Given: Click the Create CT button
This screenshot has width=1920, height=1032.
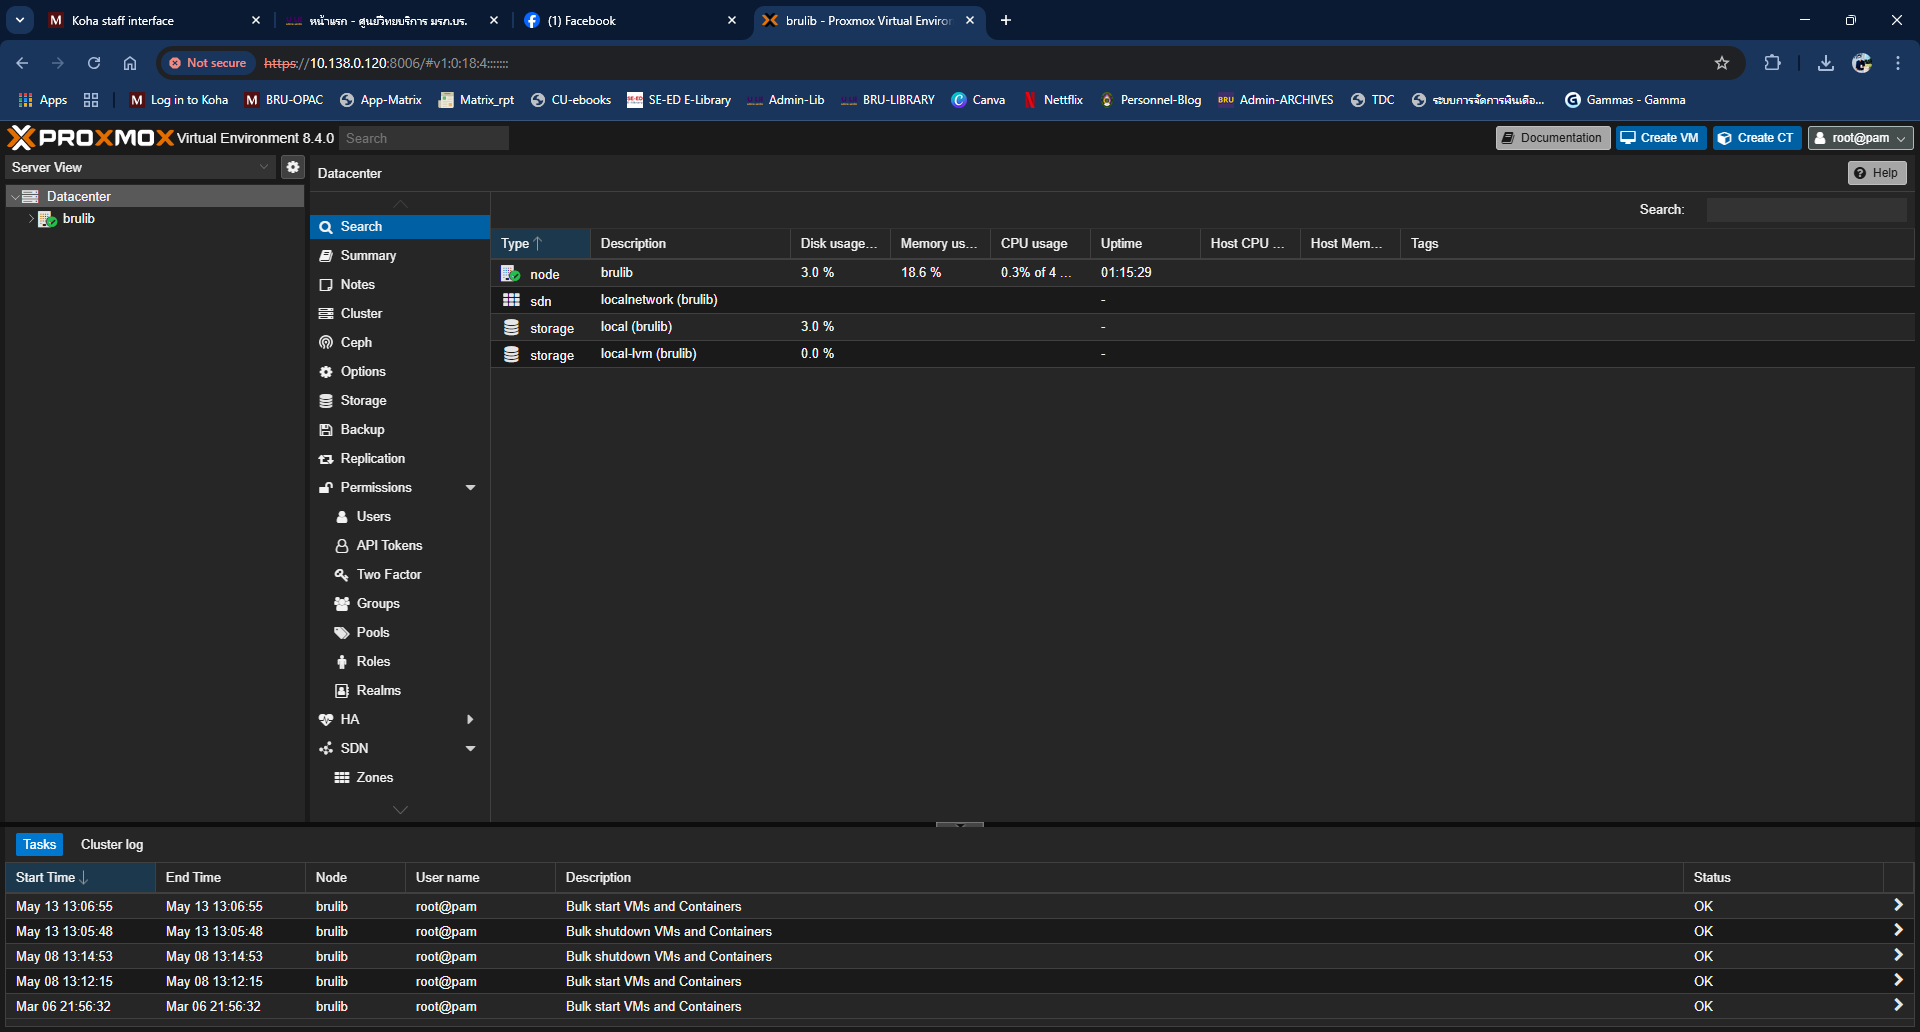Looking at the screenshot, I should [x=1756, y=138].
